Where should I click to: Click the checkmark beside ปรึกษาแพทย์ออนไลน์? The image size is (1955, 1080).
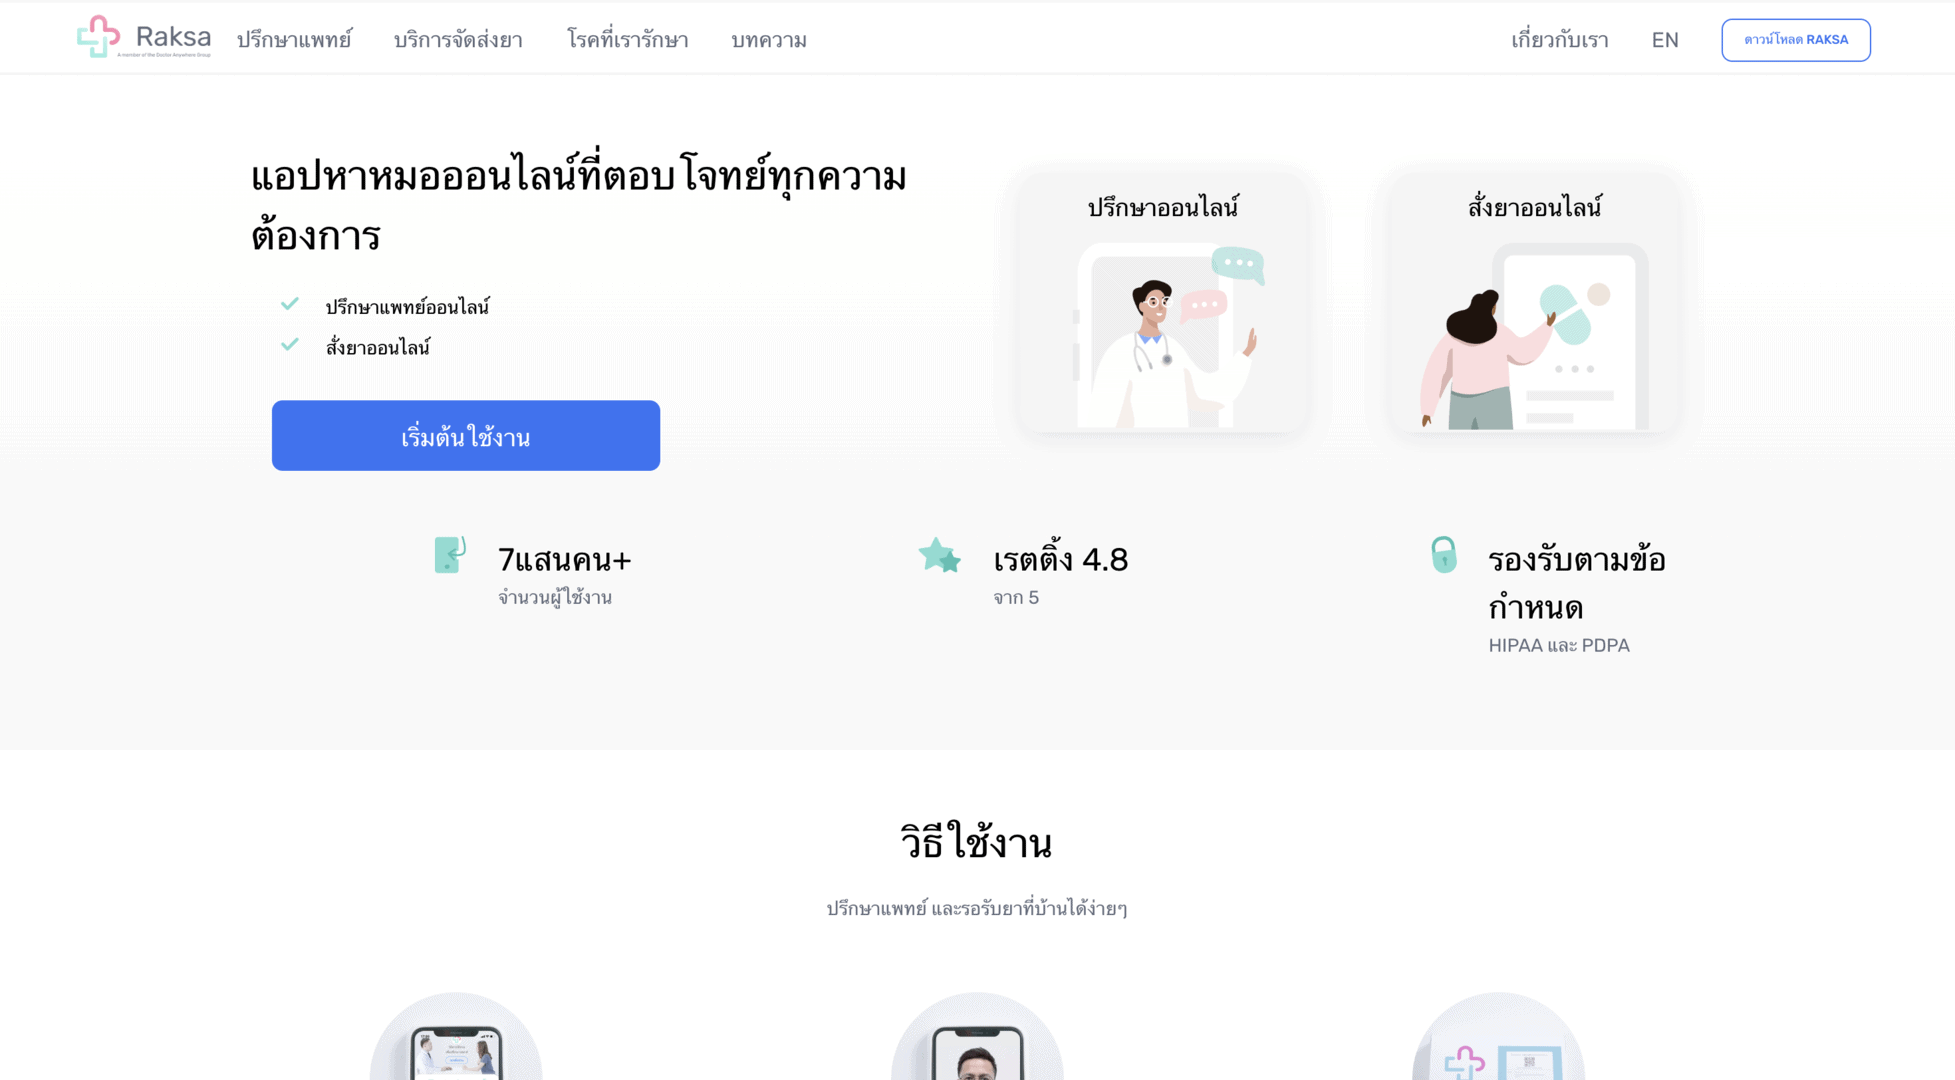tap(290, 304)
